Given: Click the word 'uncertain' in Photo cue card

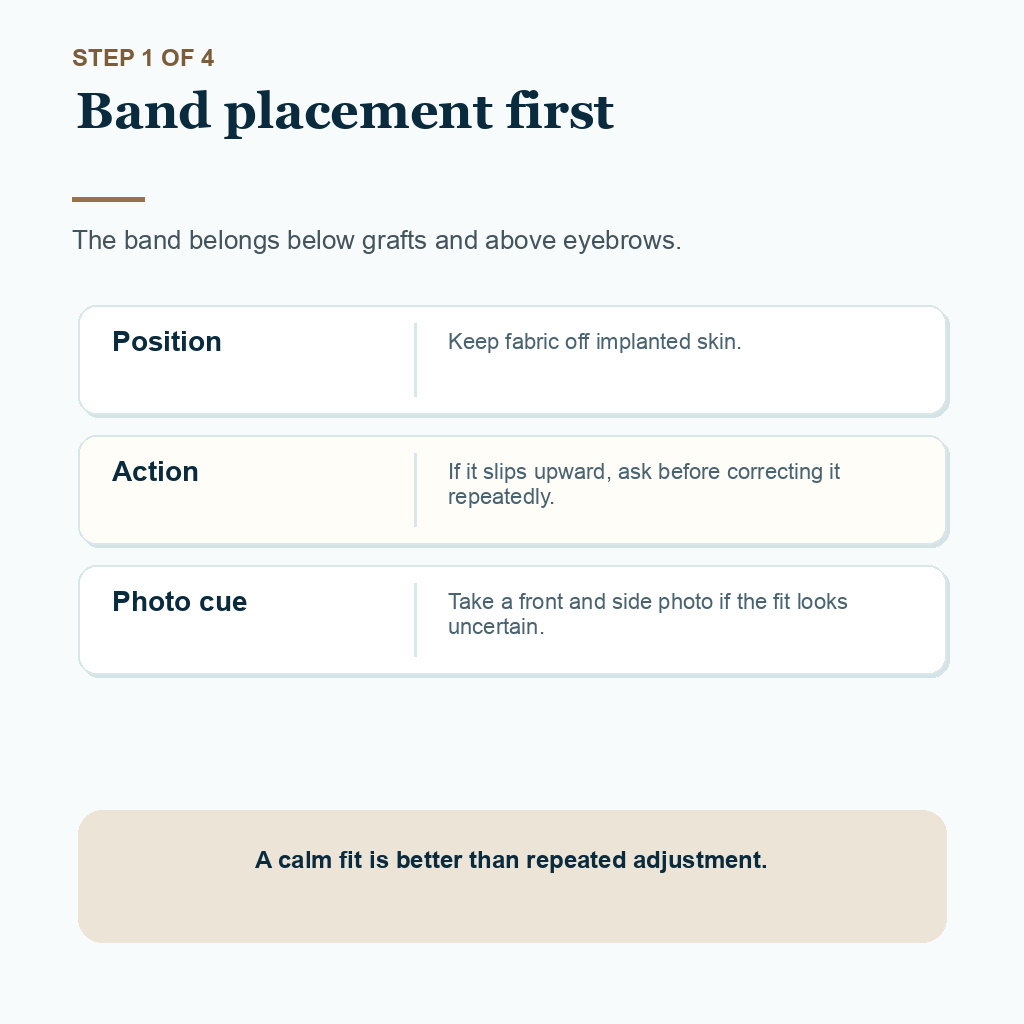Looking at the screenshot, I should click(494, 627).
